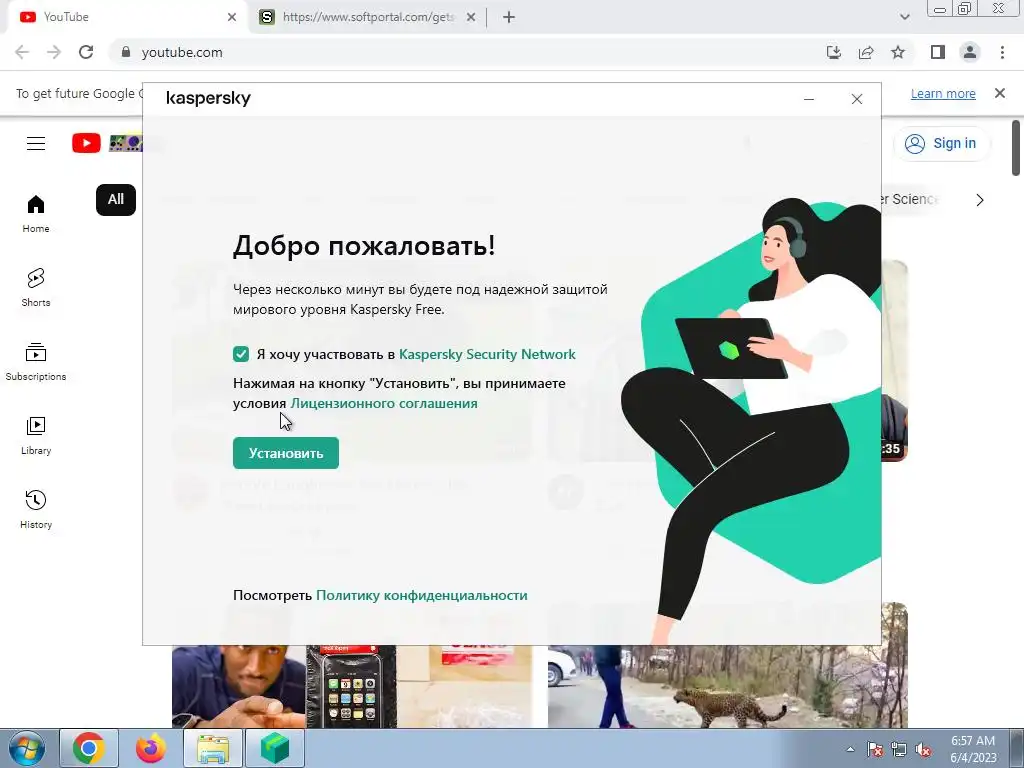Open the Kaspersky Security Network link
The image size is (1024, 768).
pos(487,354)
